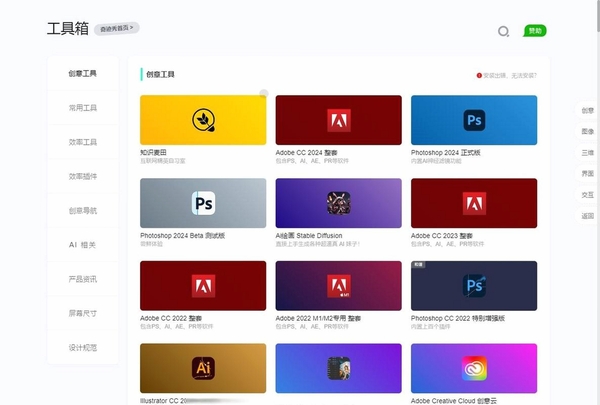Viewport: 600px width, 405px height.
Task: Click the Adobe logo on CC 2023 card
Action: click(x=474, y=203)
